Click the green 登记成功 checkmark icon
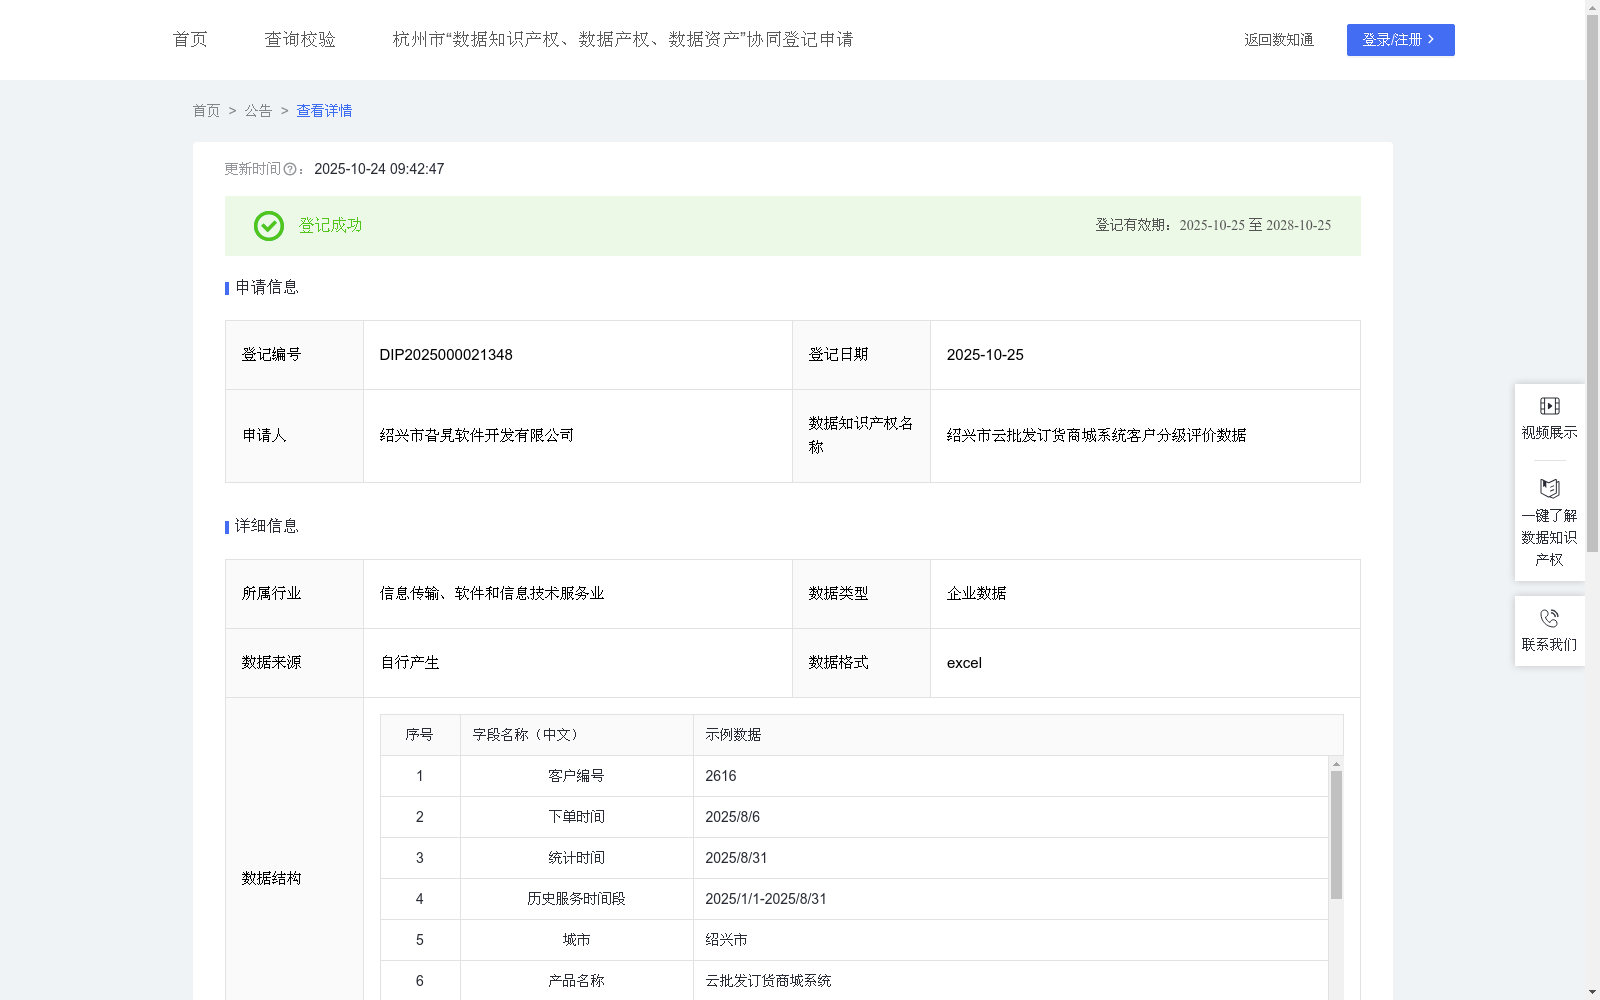 (x=268, y=226)
